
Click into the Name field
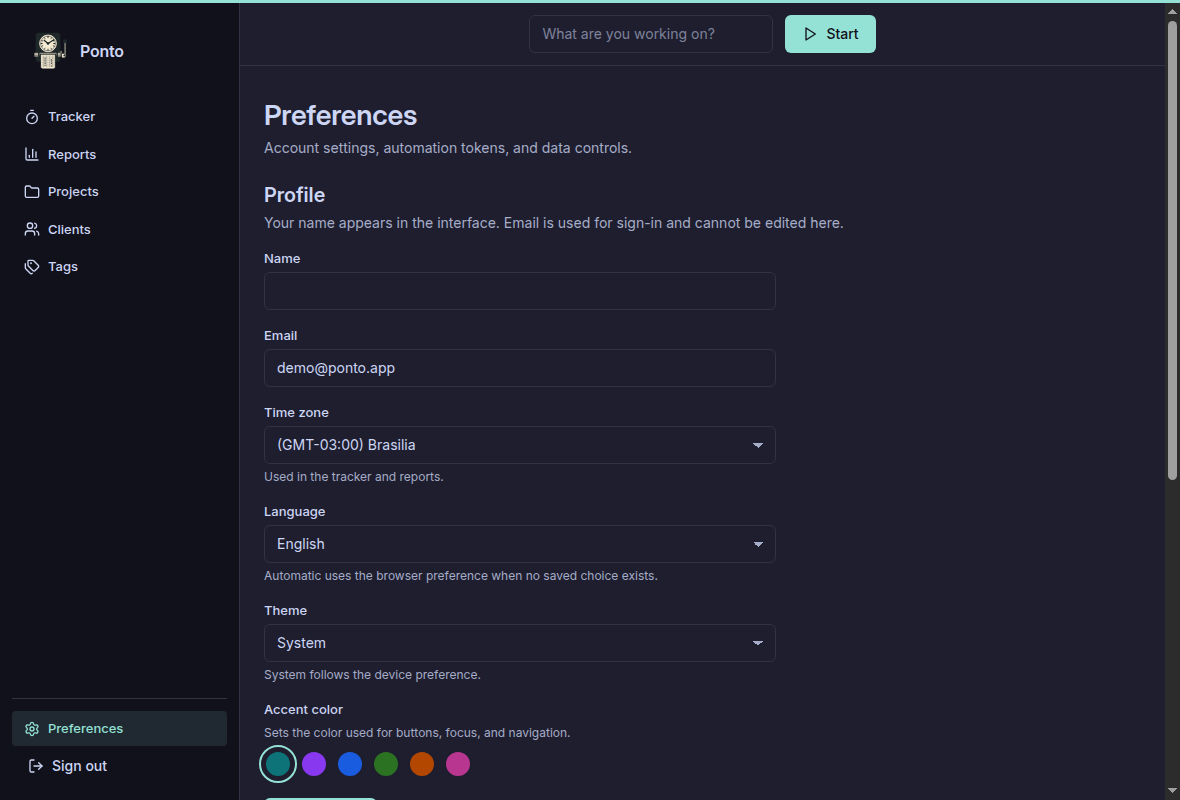(519, 290)
